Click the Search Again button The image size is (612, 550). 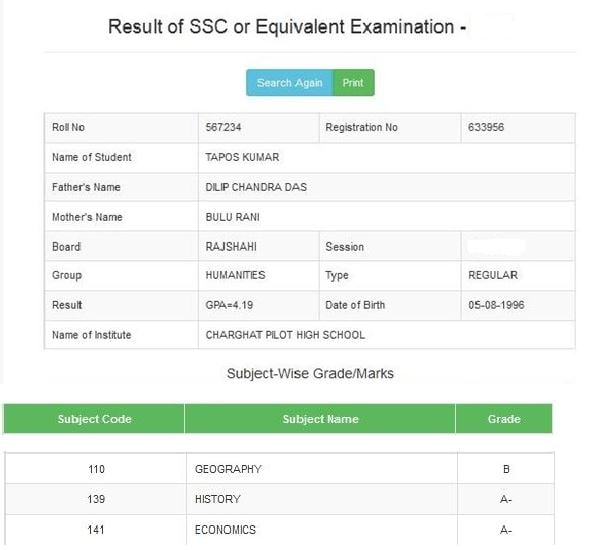289,83
